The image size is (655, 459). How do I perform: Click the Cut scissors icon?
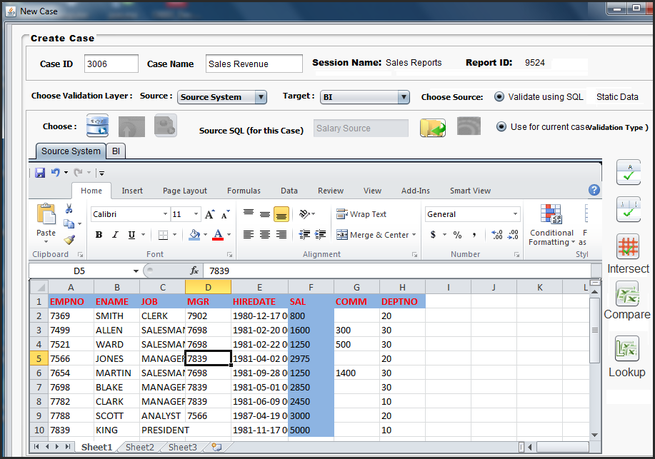tap(69, 209)
